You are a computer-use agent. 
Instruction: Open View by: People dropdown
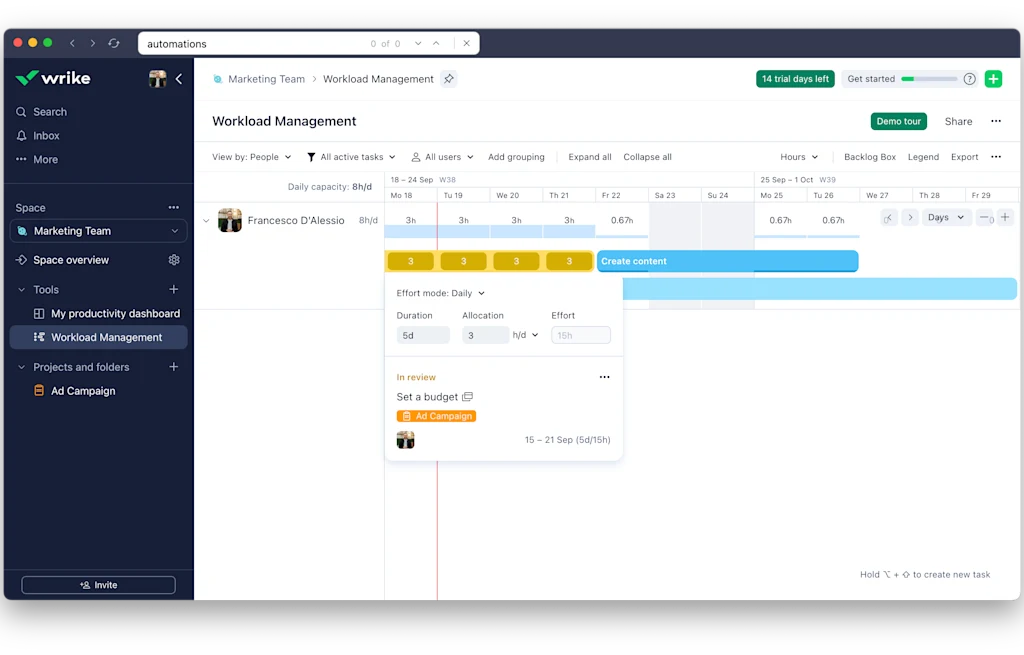click(x=251, y=157)
